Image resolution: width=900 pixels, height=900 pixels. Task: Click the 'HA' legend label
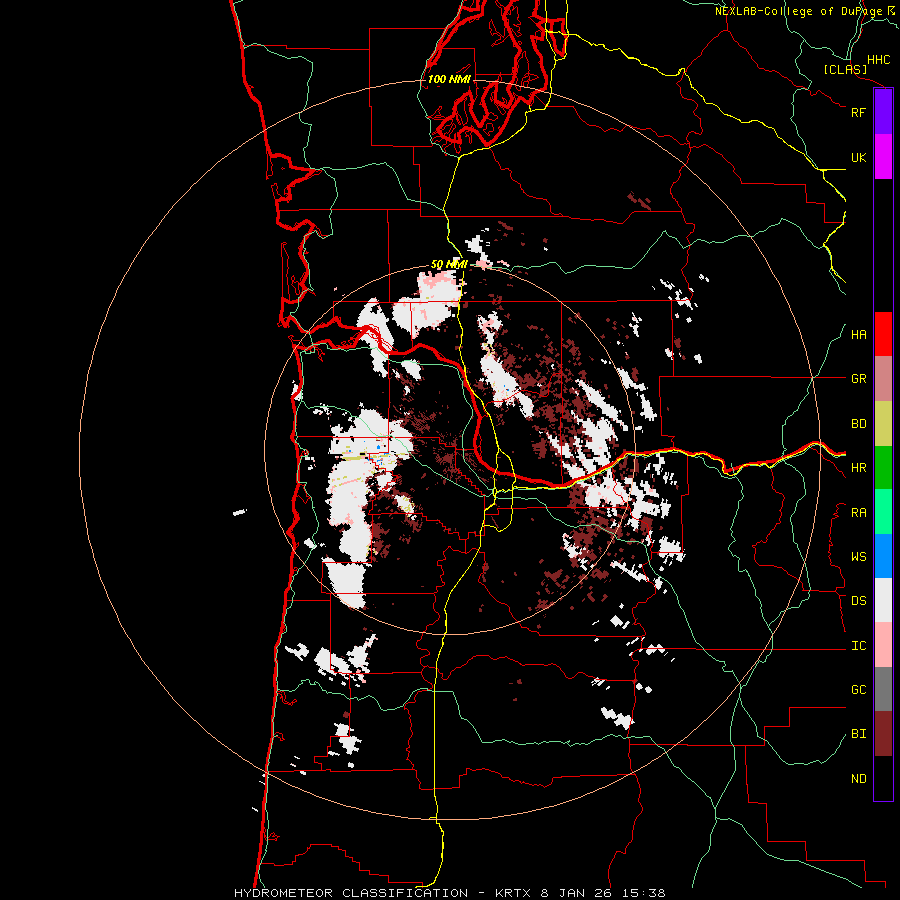pos(859,335)
